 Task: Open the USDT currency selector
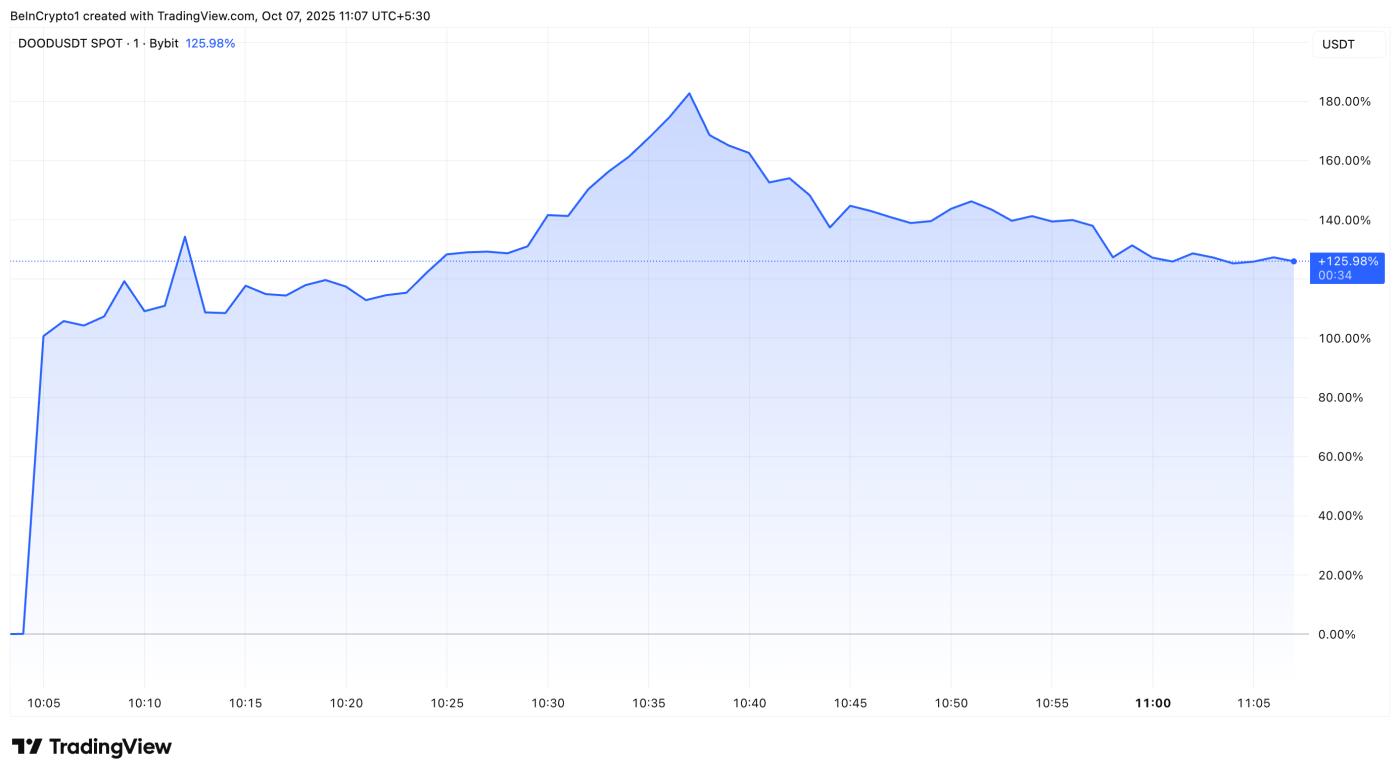[1337, 44]
